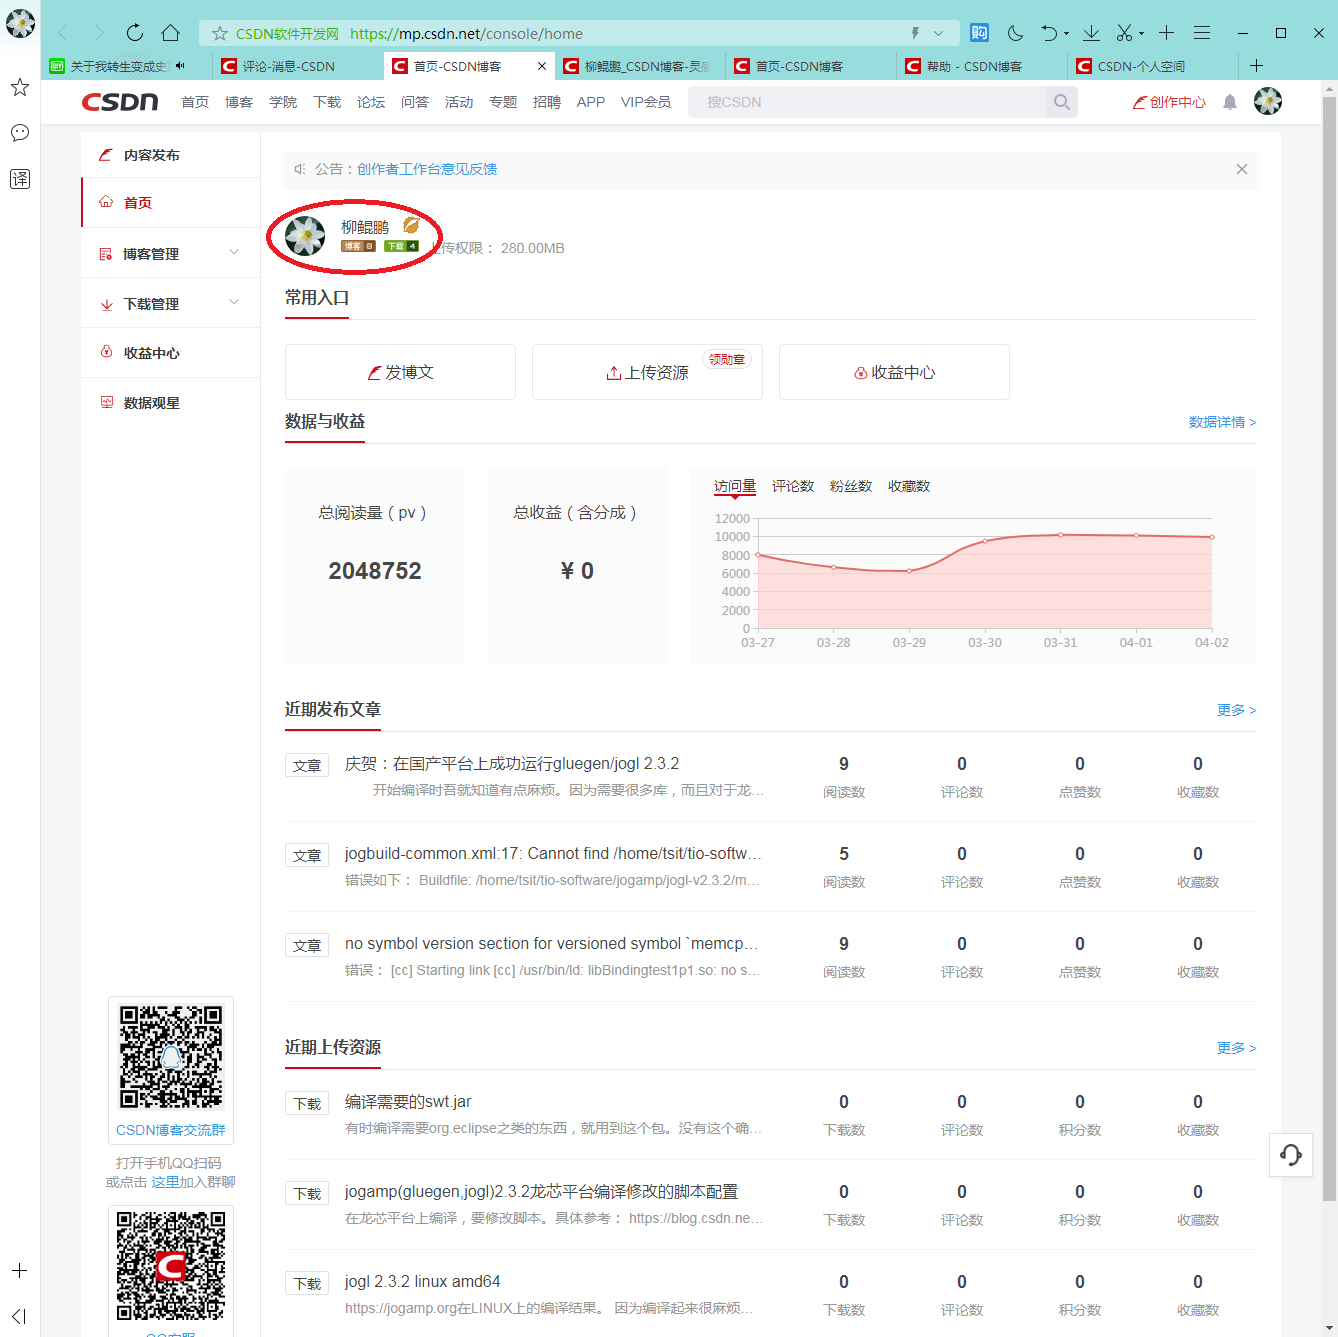Click the browser refresh icon
Viewport: 1338px width, 1337px height.
[135, 33]
